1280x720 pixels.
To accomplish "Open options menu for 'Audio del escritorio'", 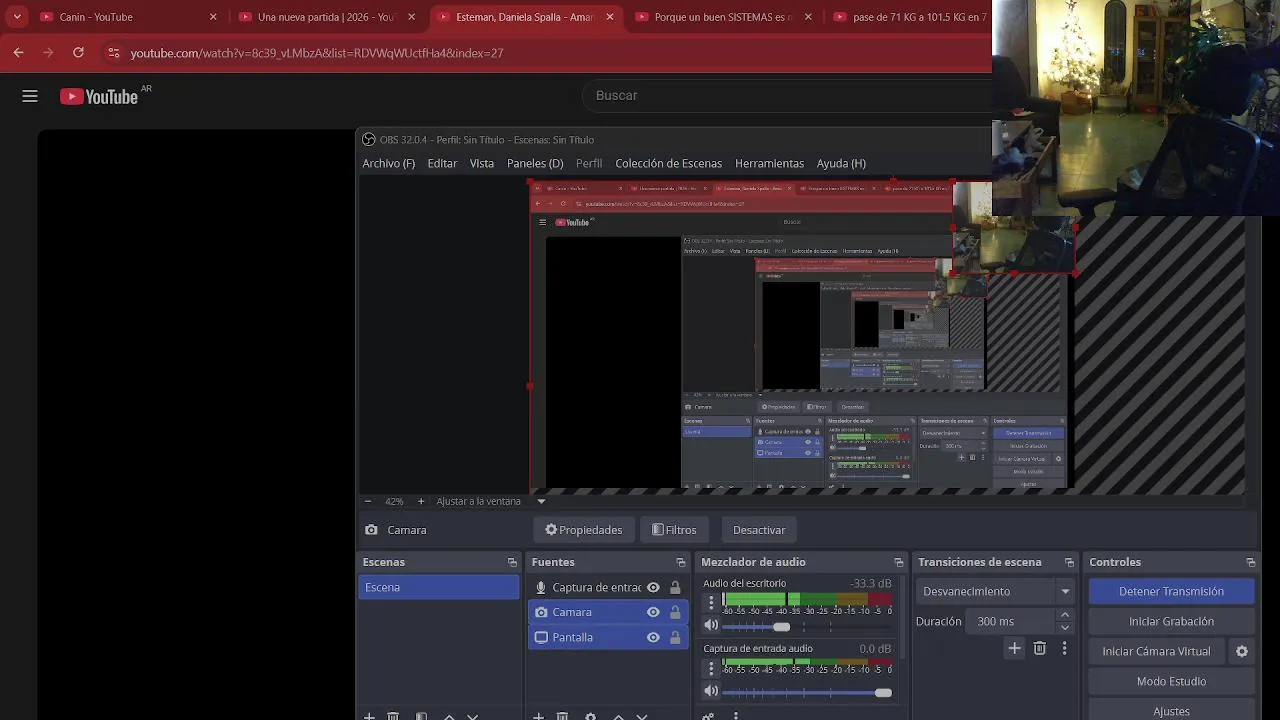I will coord(711,602).
